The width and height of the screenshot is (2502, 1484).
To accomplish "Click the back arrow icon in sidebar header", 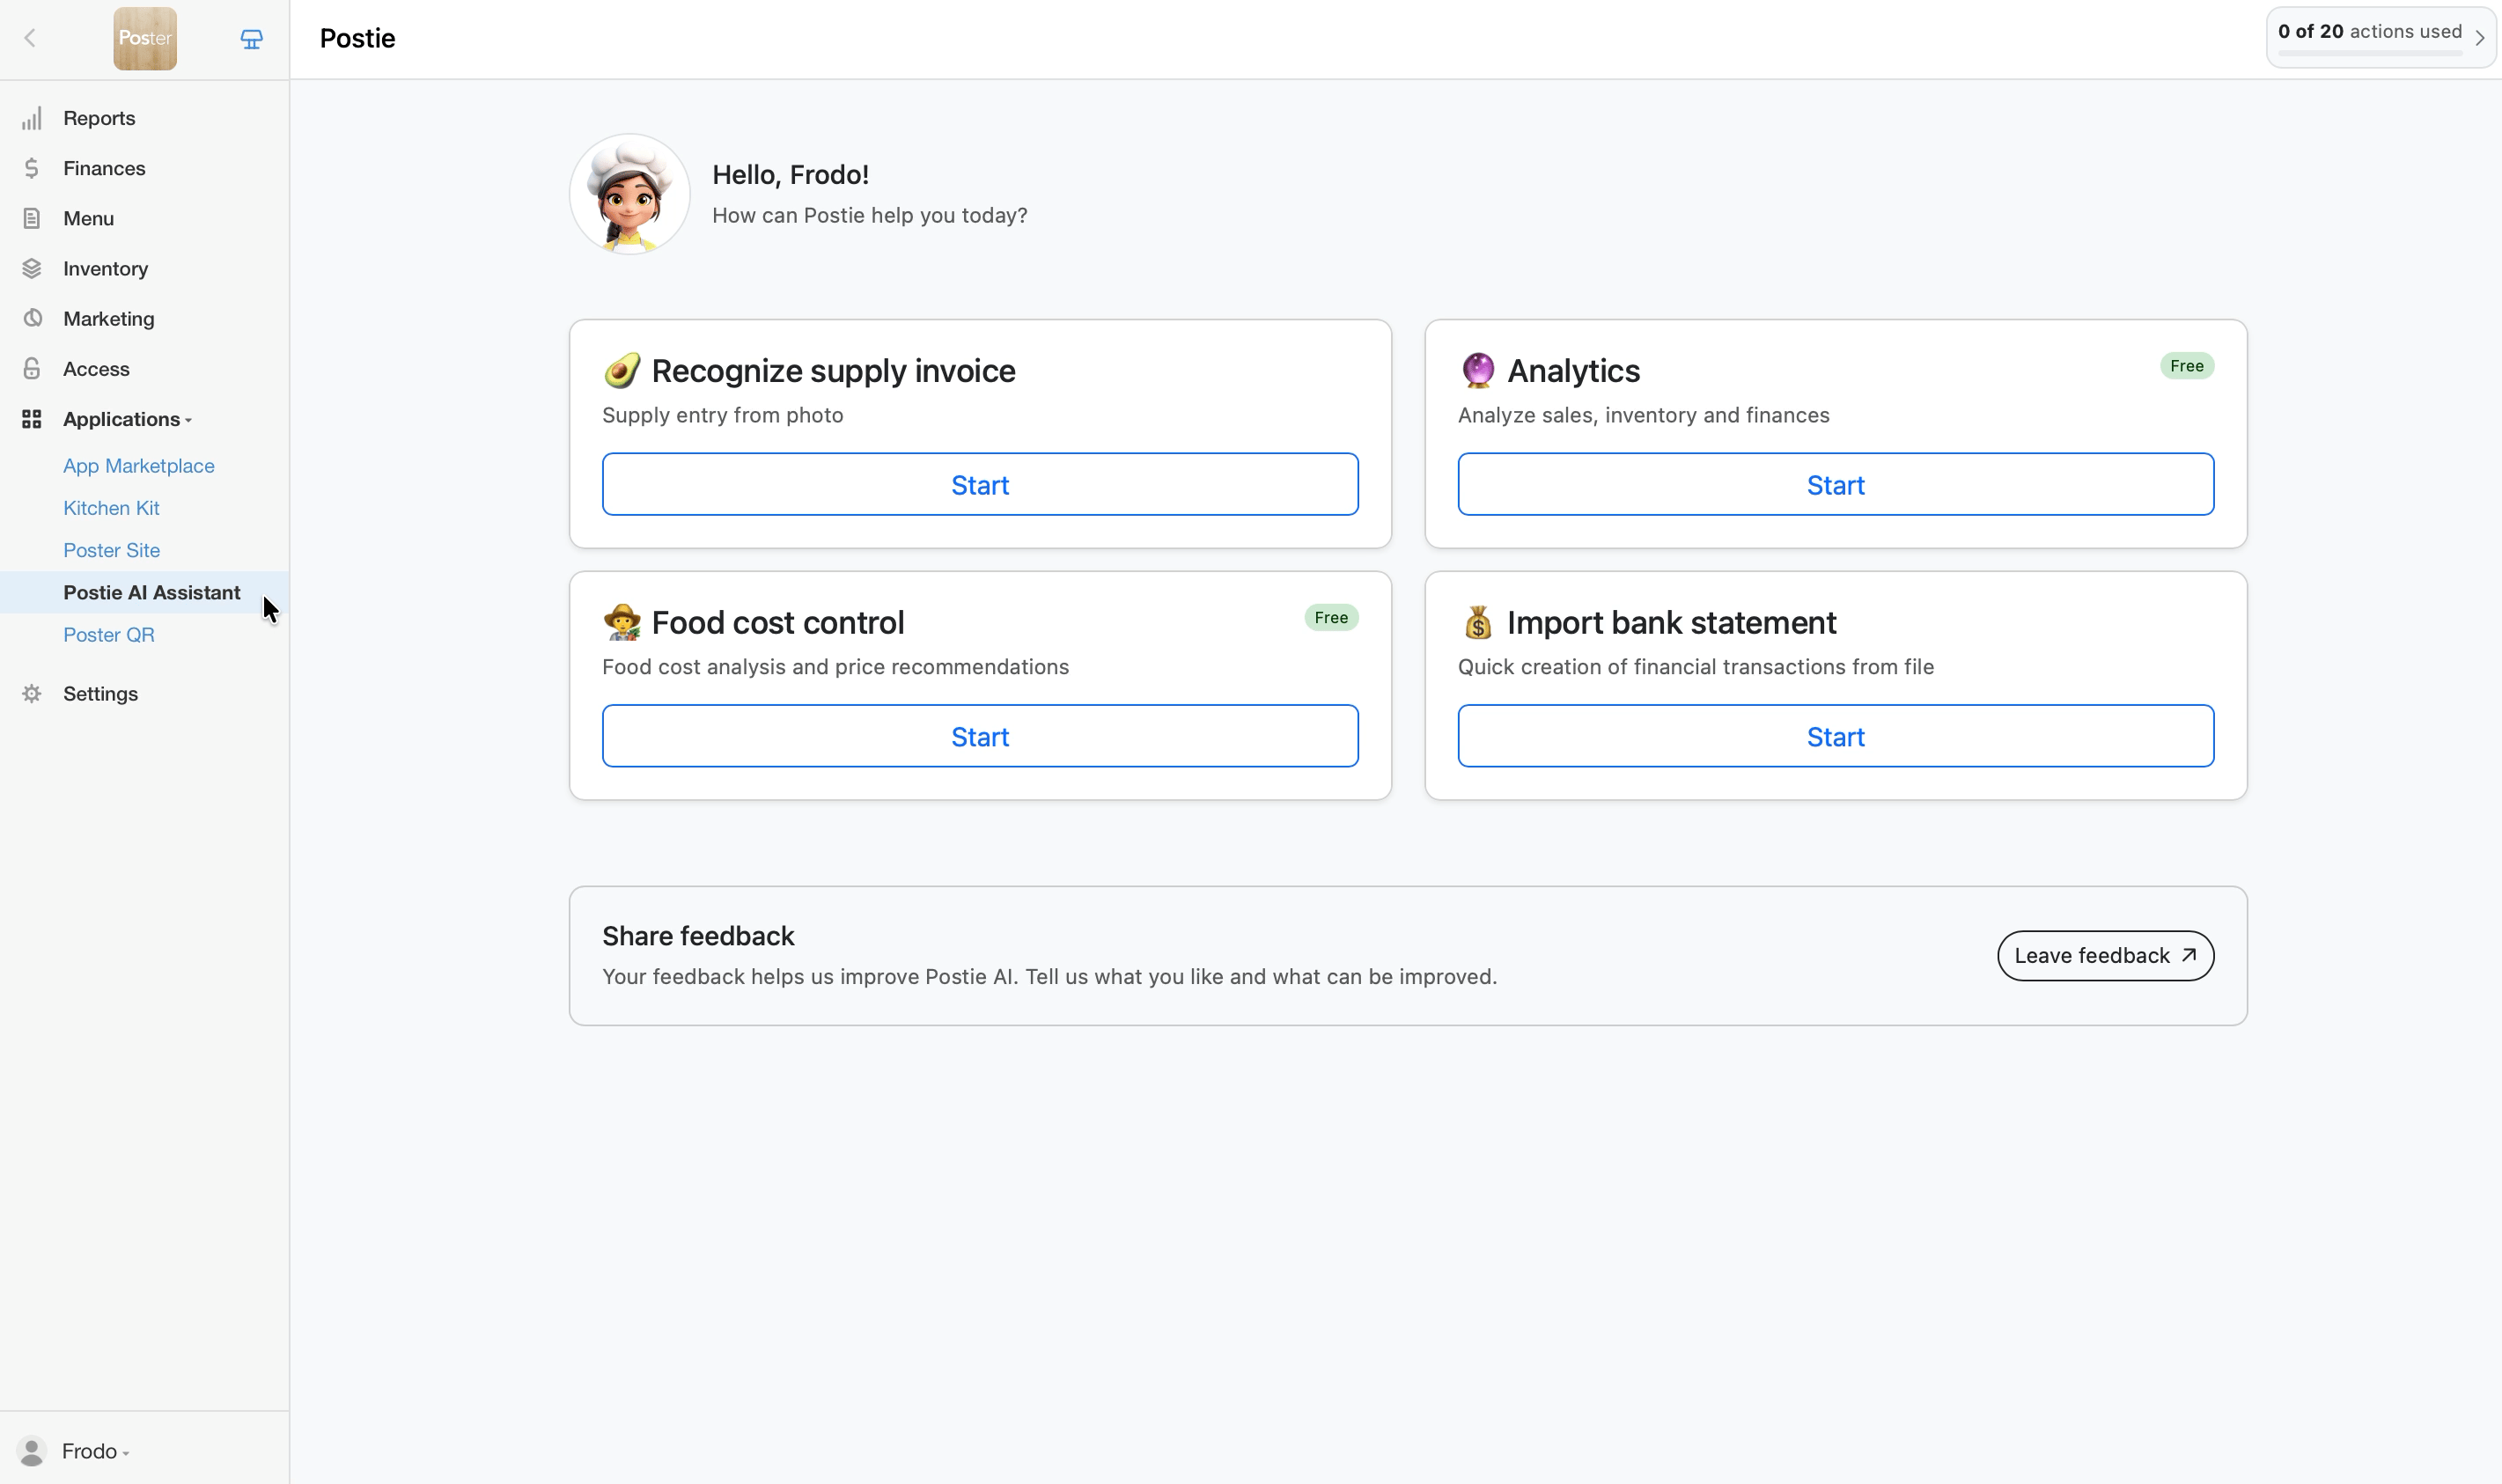I will [30, 38].
